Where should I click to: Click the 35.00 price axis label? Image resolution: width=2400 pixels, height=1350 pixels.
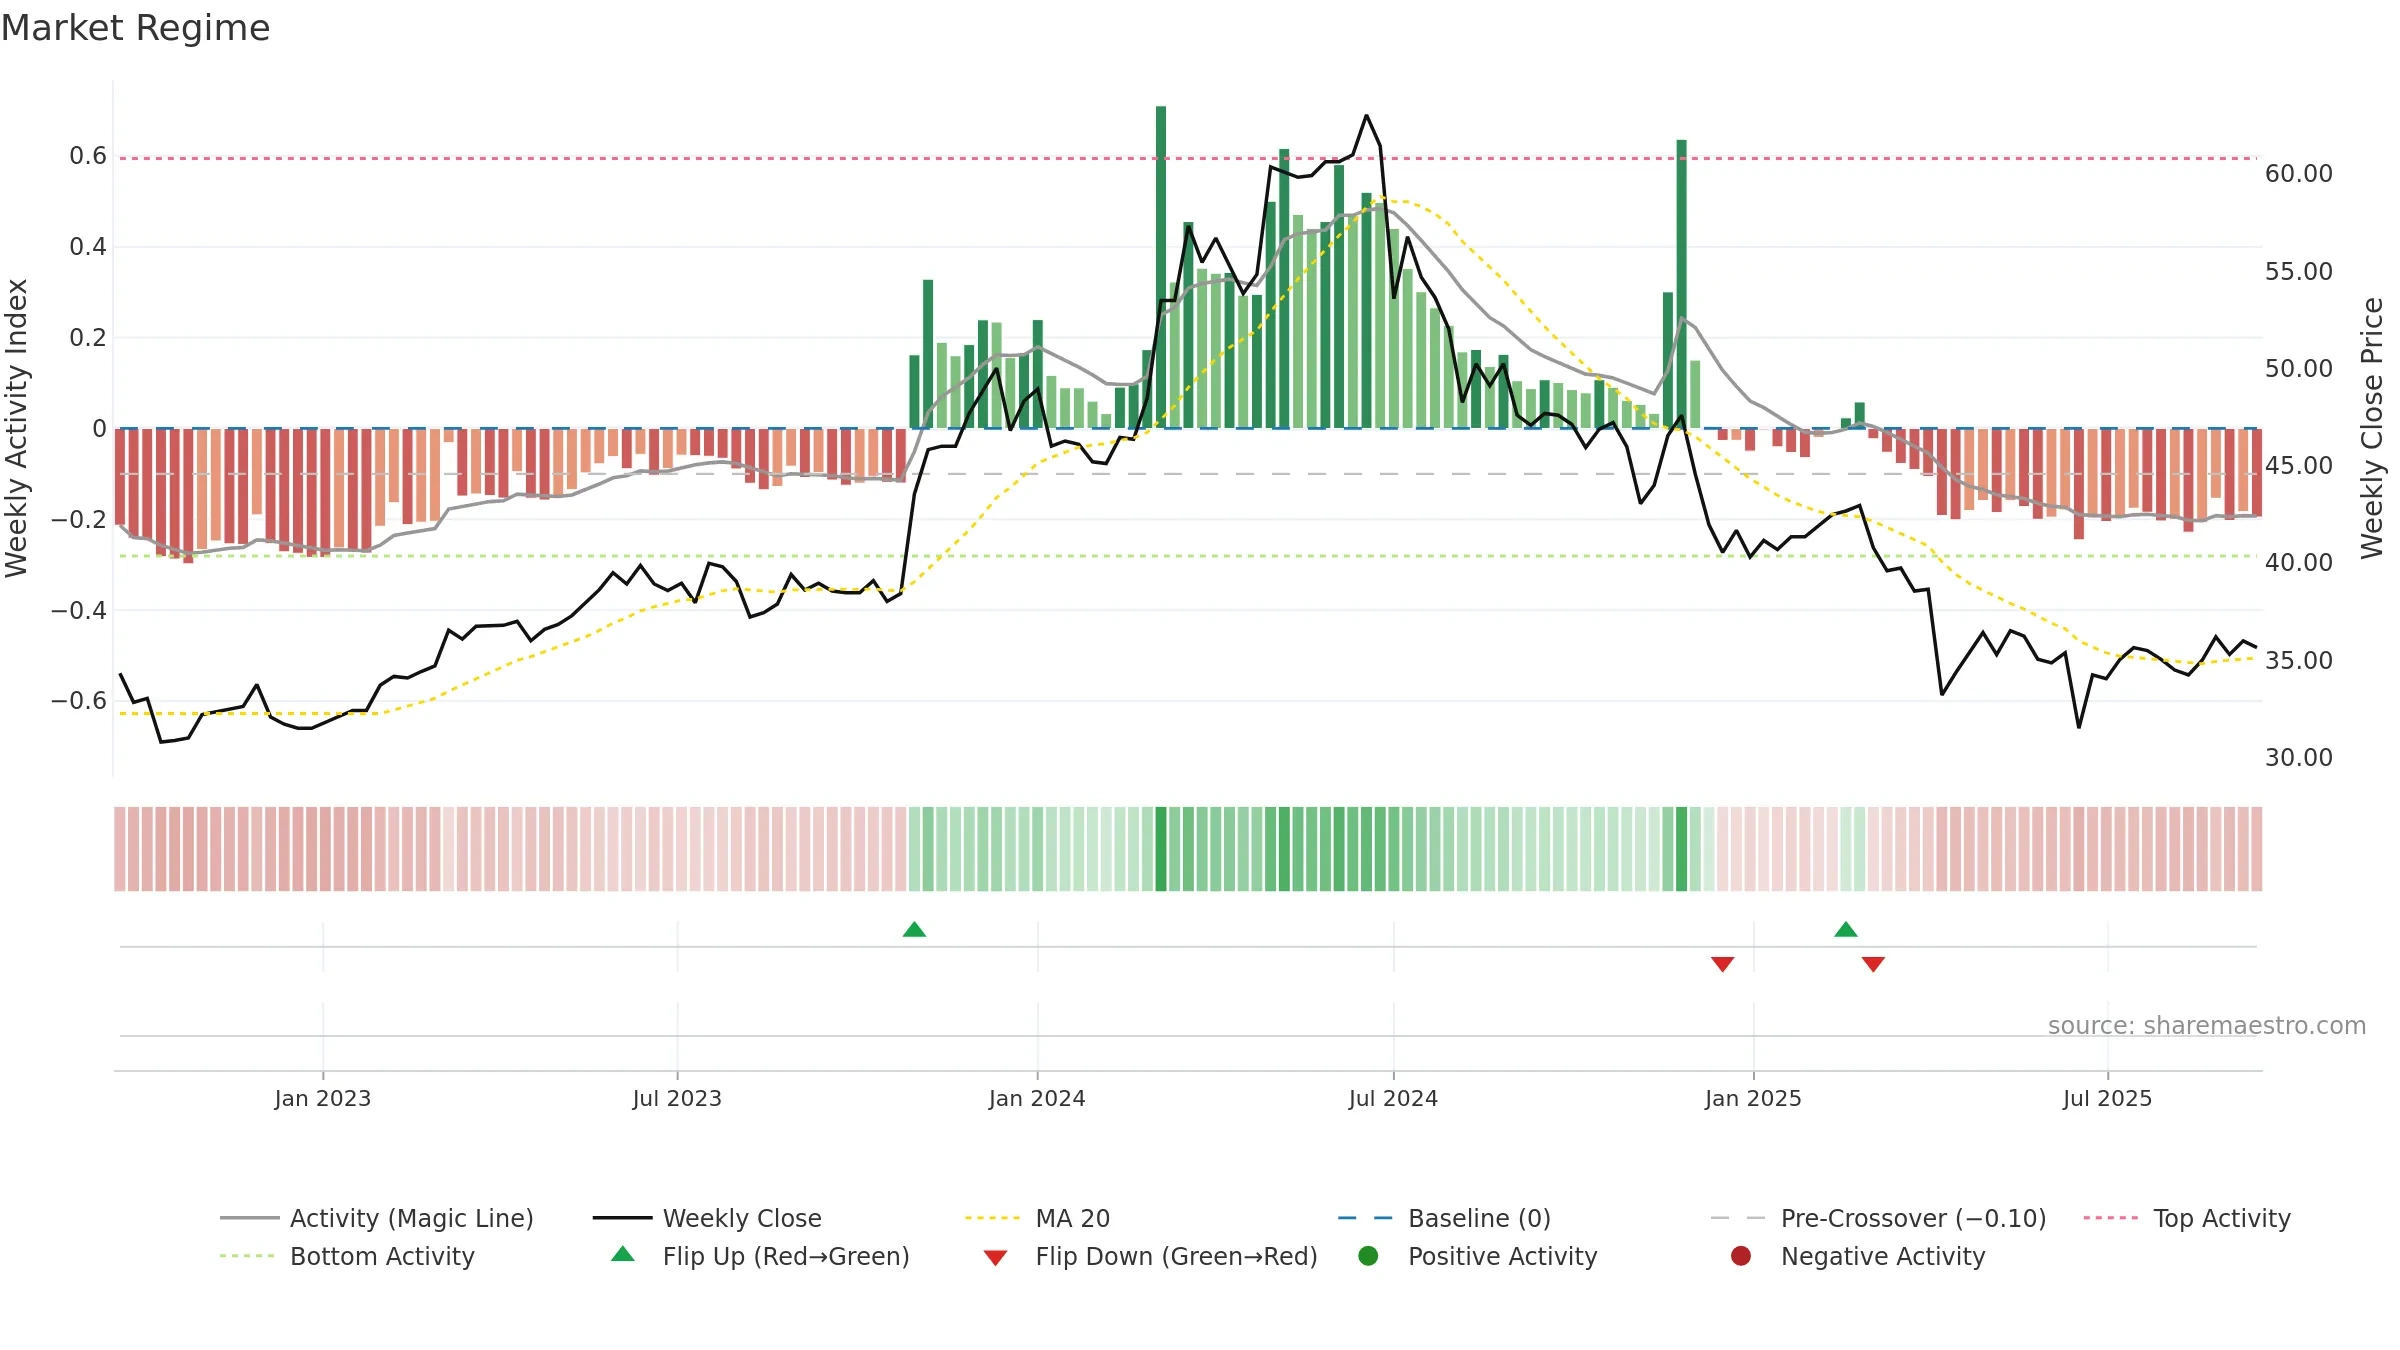(2298, 661)
